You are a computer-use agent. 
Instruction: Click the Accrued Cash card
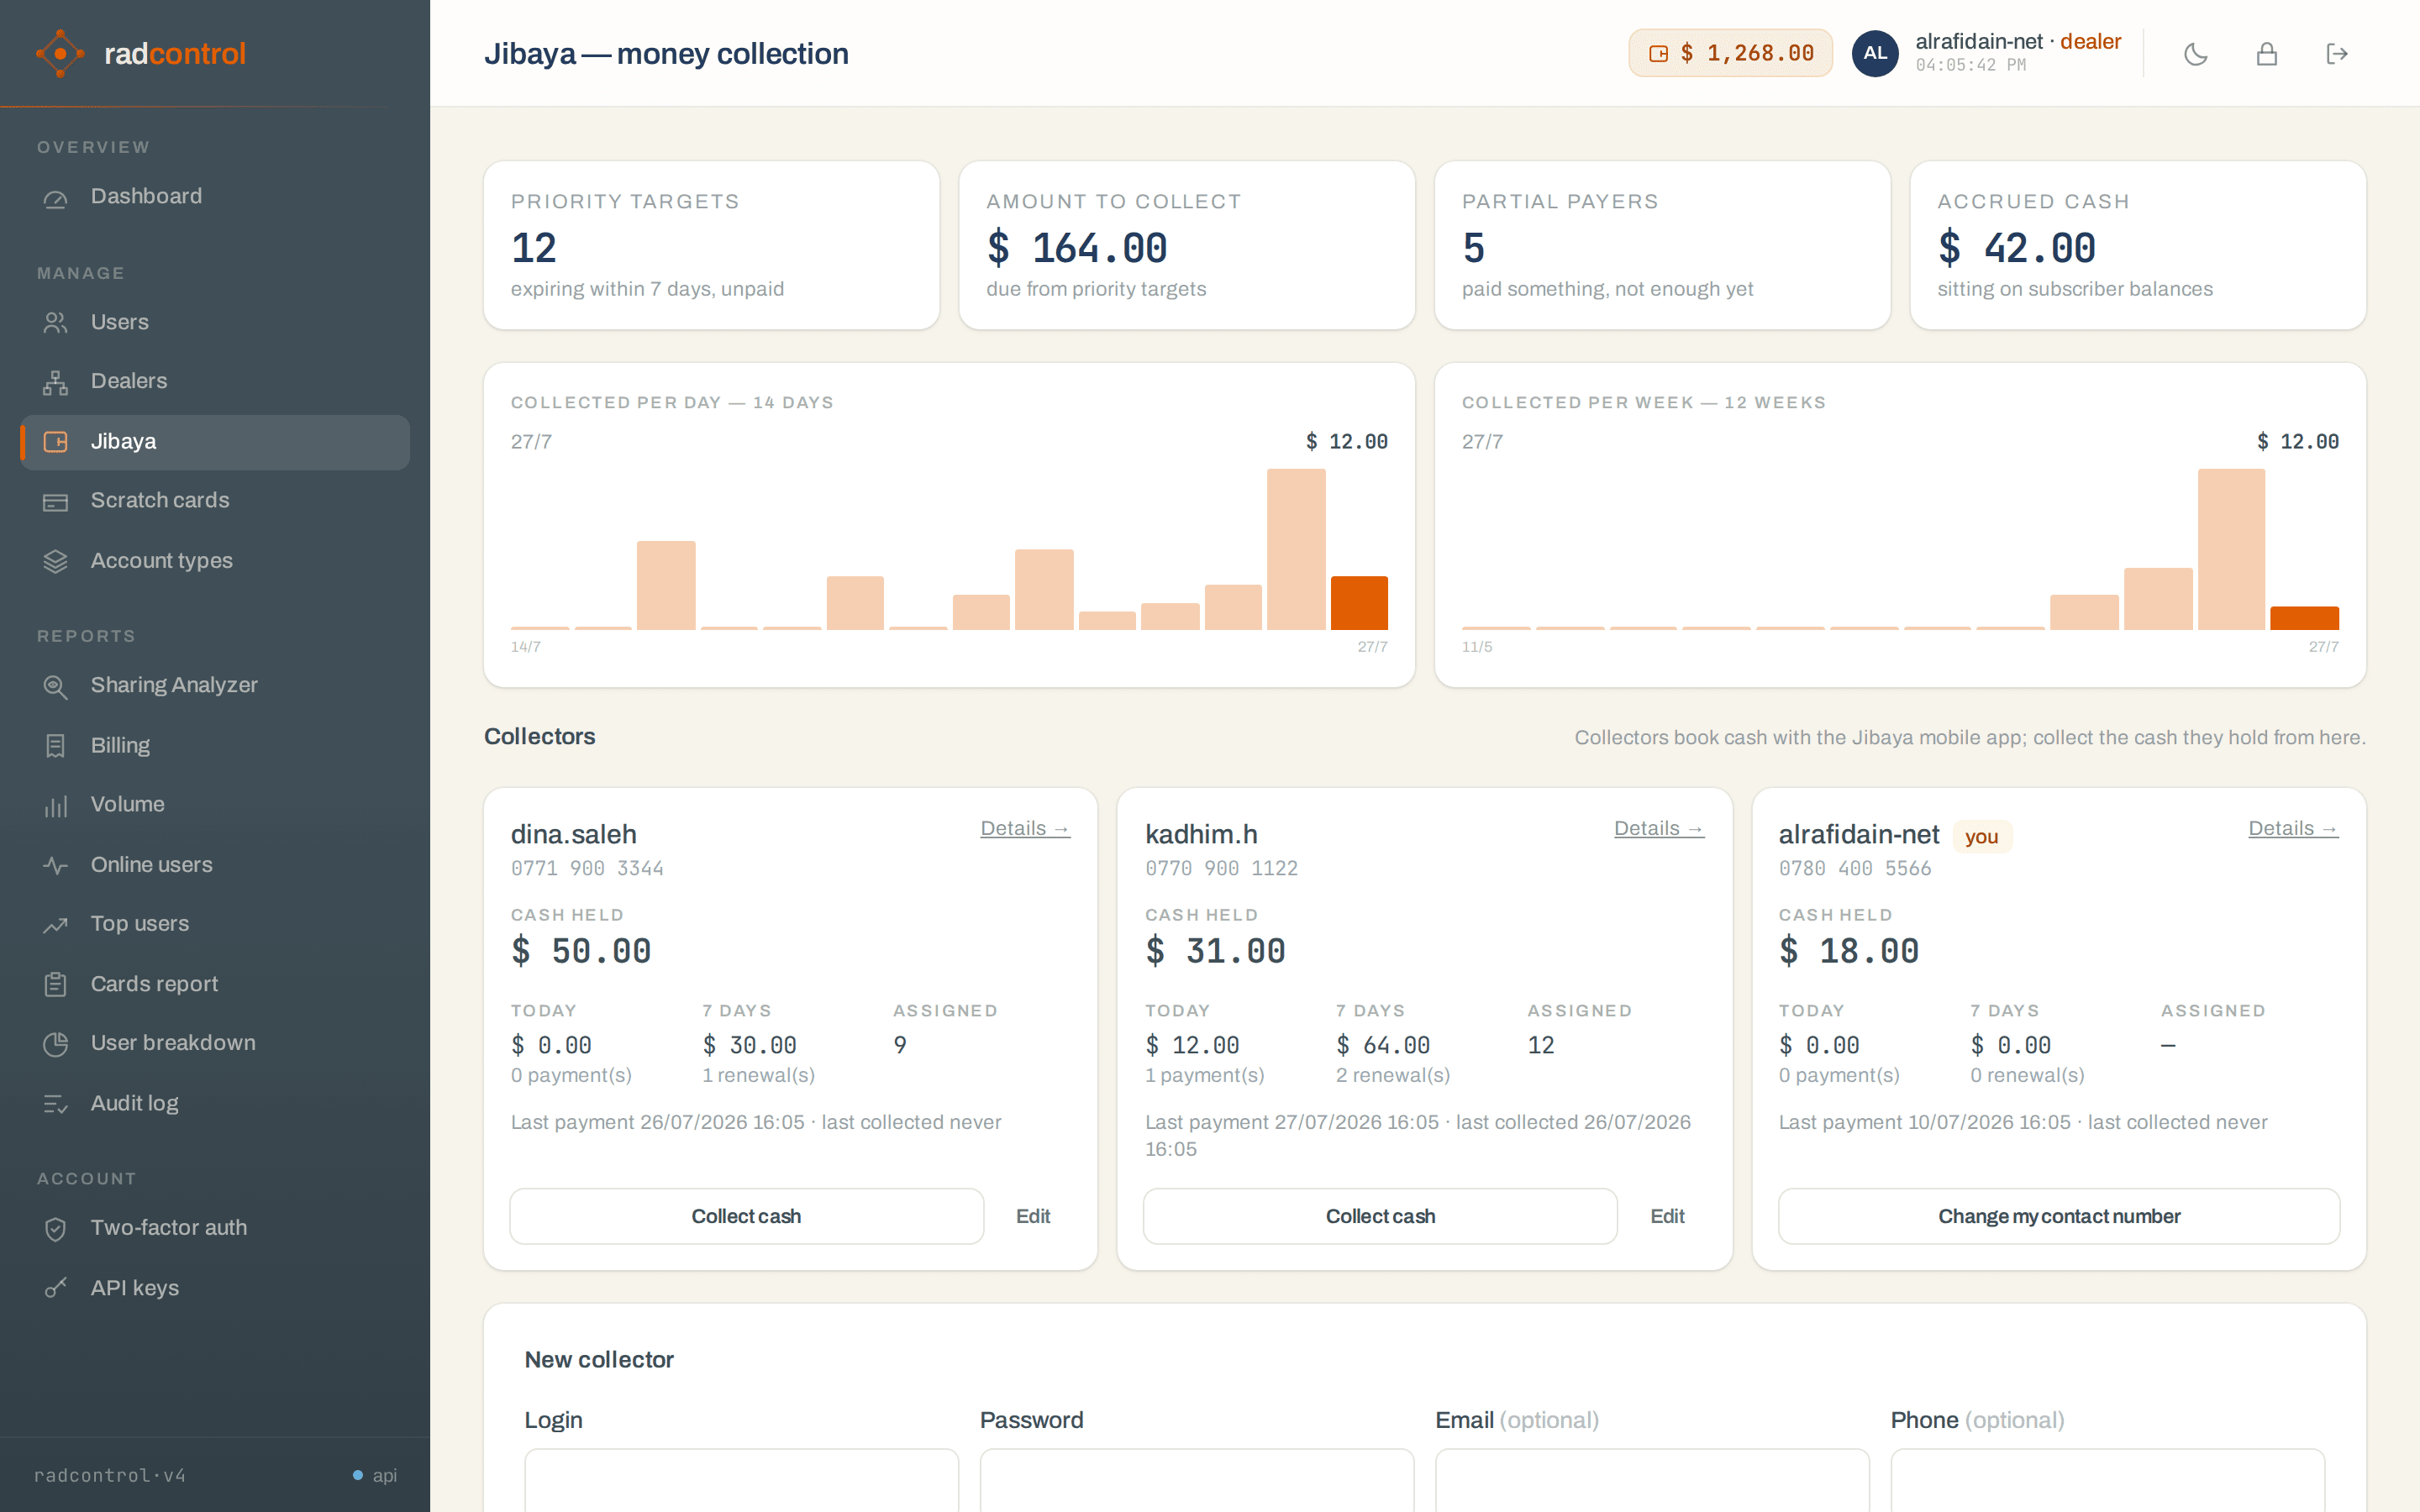2138,246
